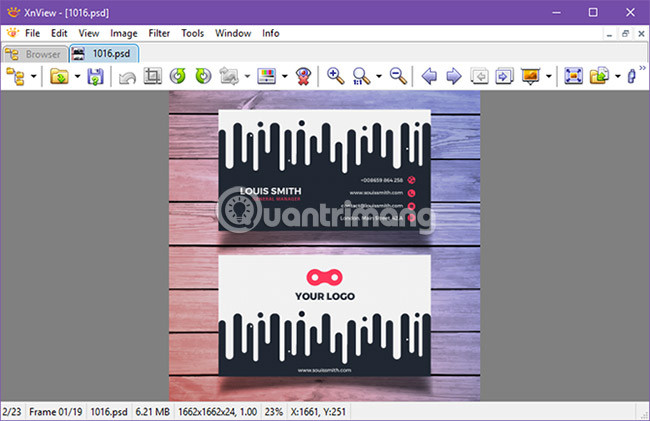Select the 1016.psd tab
Screen dimensions: 650x421
pyautogui.click(x=104, y=53)
